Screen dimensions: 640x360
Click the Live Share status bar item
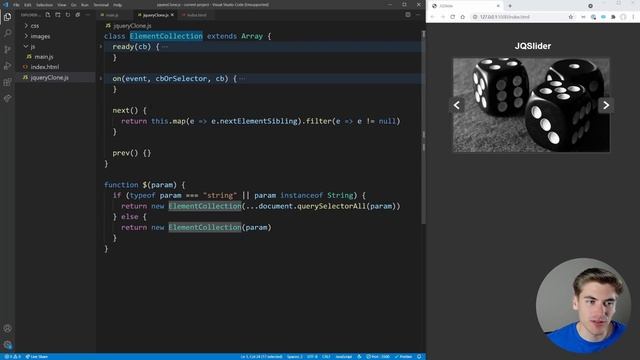tap(37, 357)
